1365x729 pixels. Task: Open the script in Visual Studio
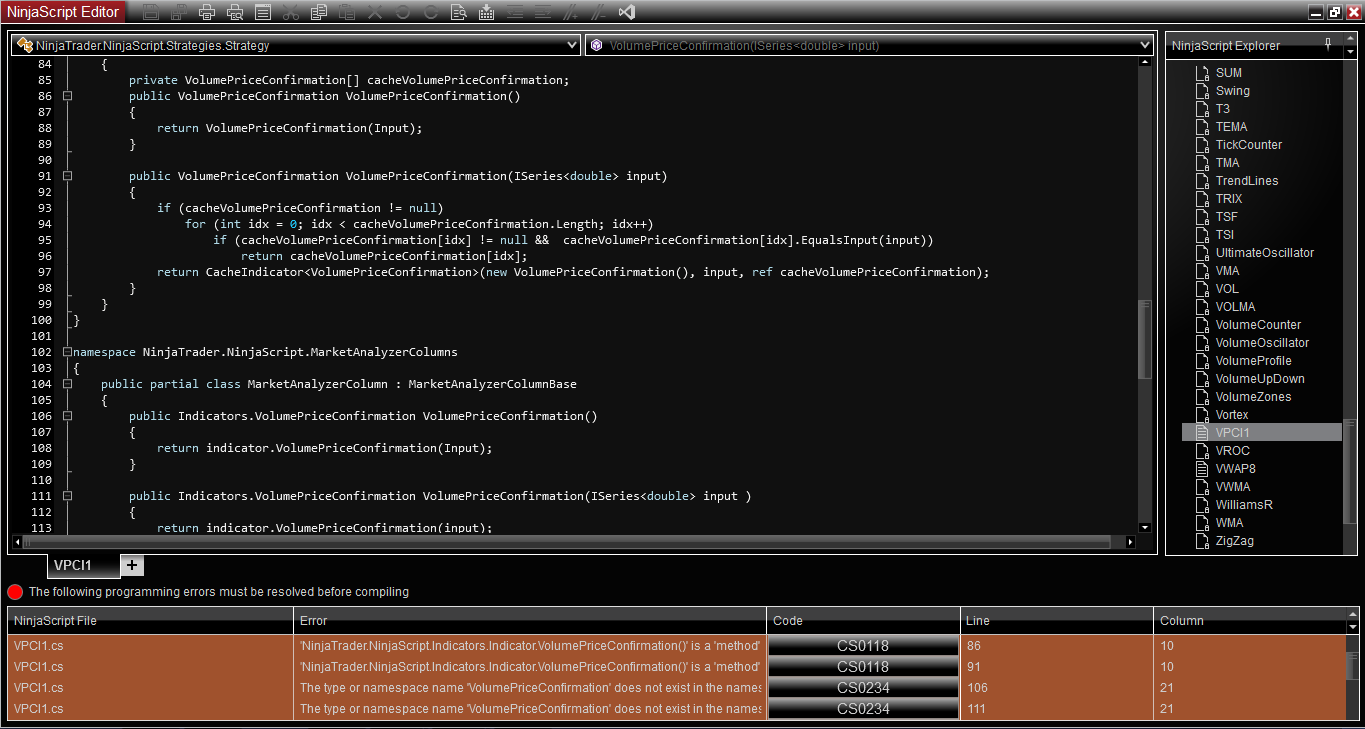pos(626,13)
